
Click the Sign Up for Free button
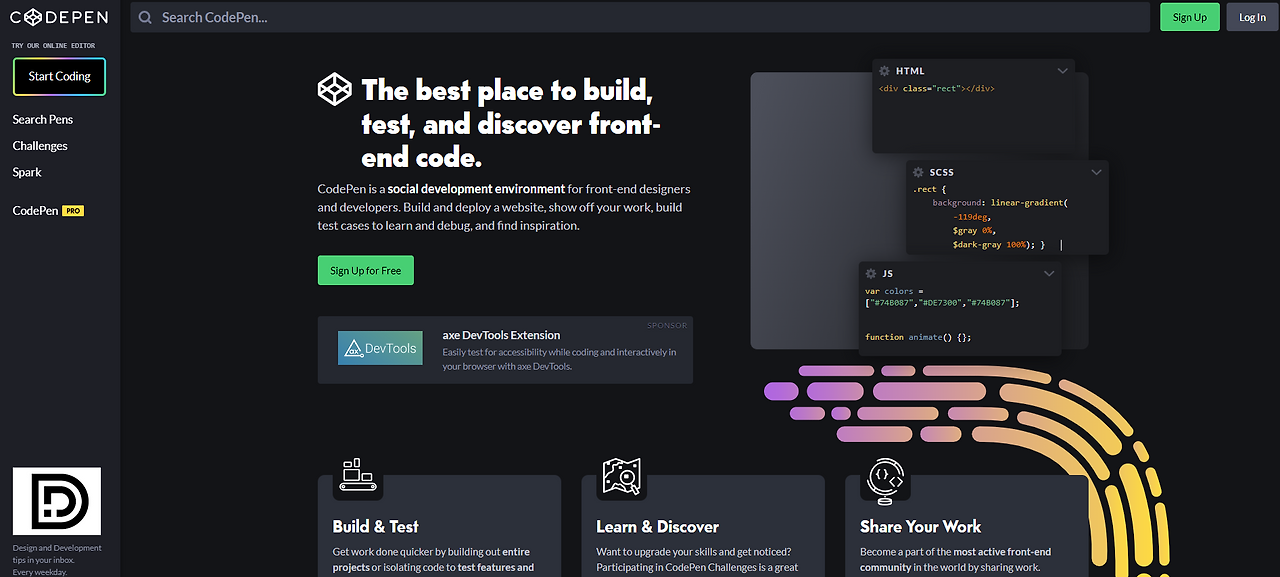365,270
